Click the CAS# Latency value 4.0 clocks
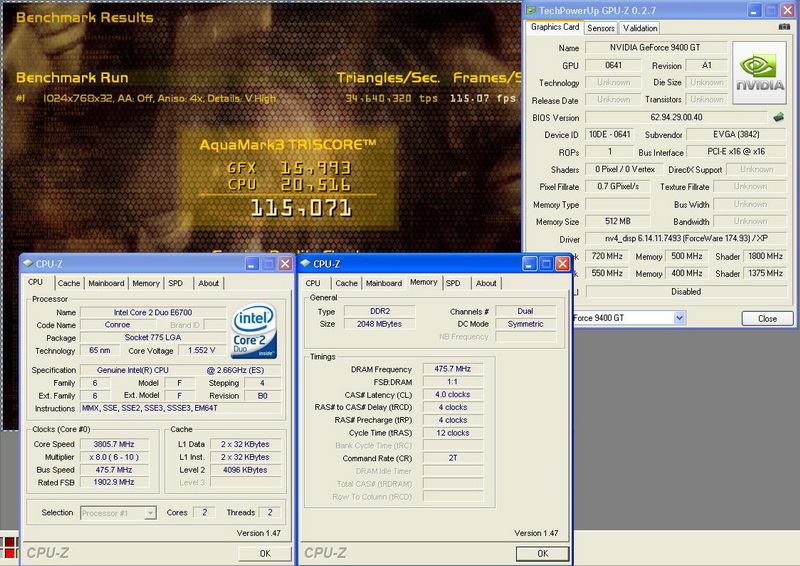This screenshot has height=566, width=800. (x=453, y=395)
